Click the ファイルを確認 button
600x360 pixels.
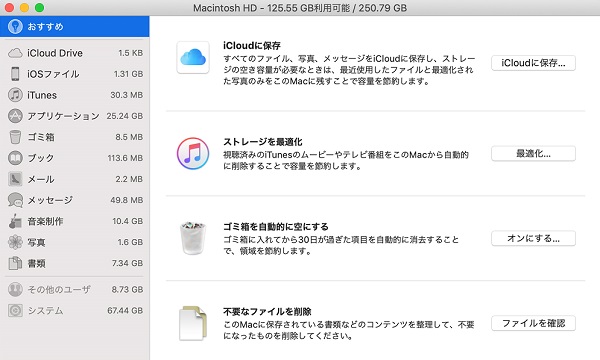[x=533, y=324]
